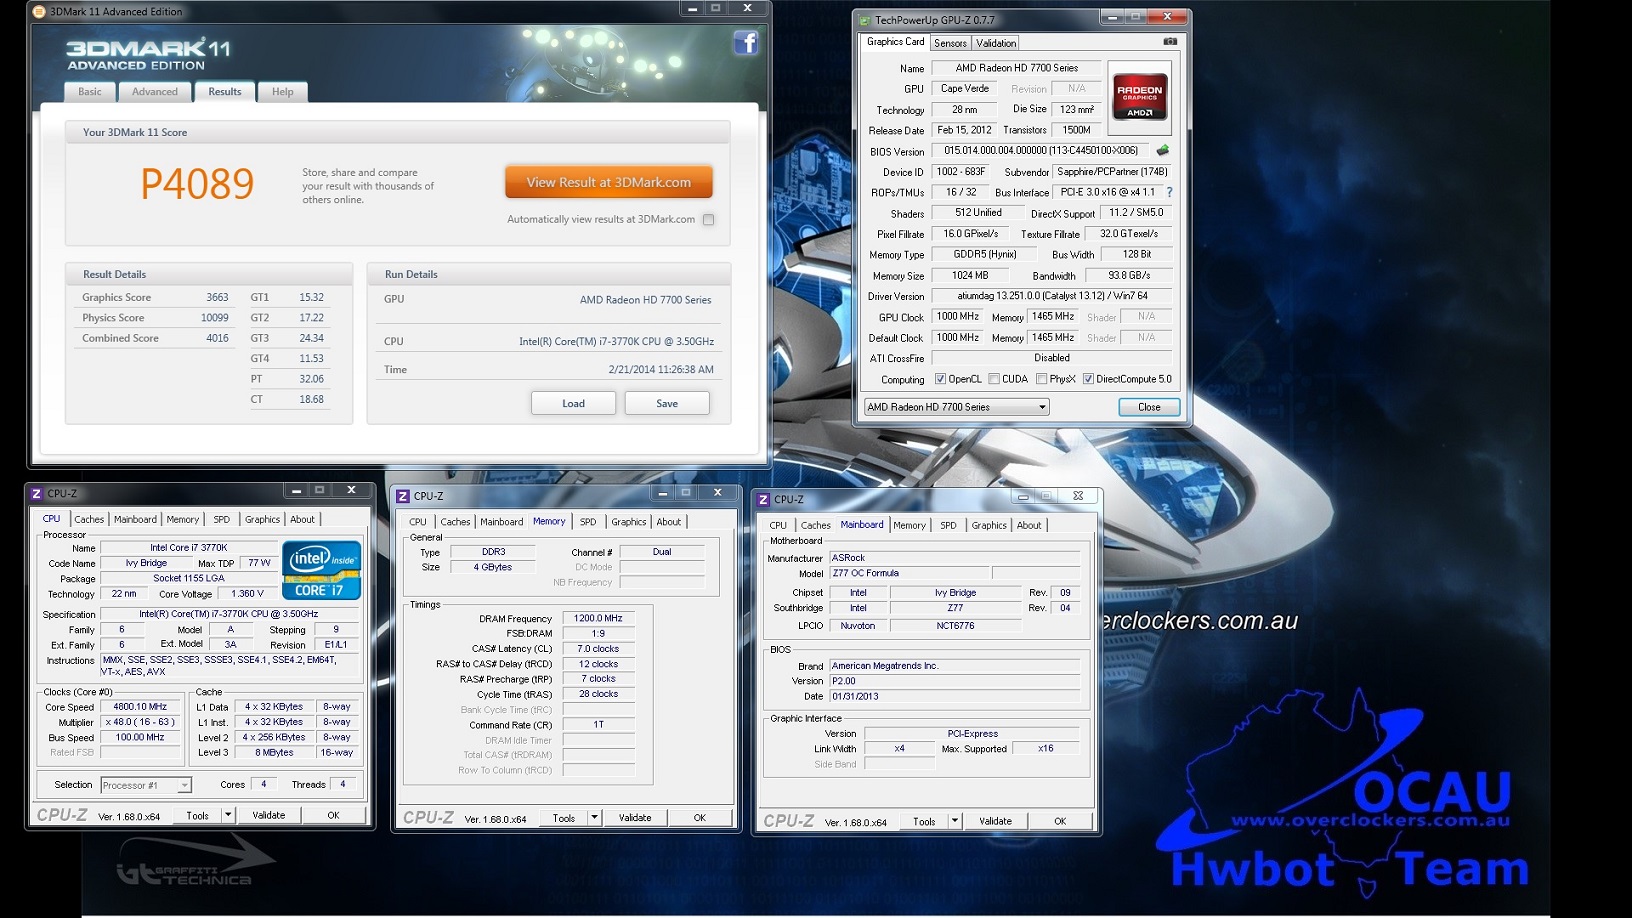Click the GPU Clock value 1000 MHz

tap(958, 316)
